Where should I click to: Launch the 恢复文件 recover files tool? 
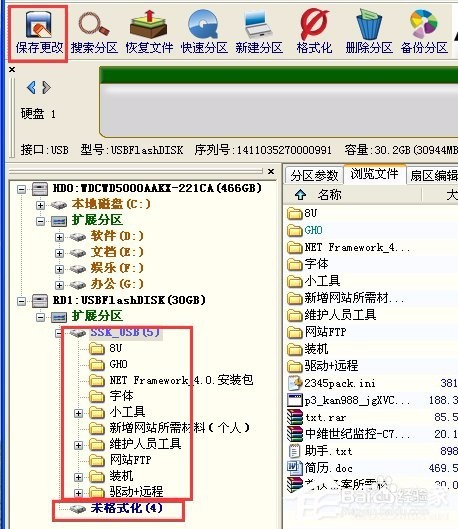click(149, 33)
